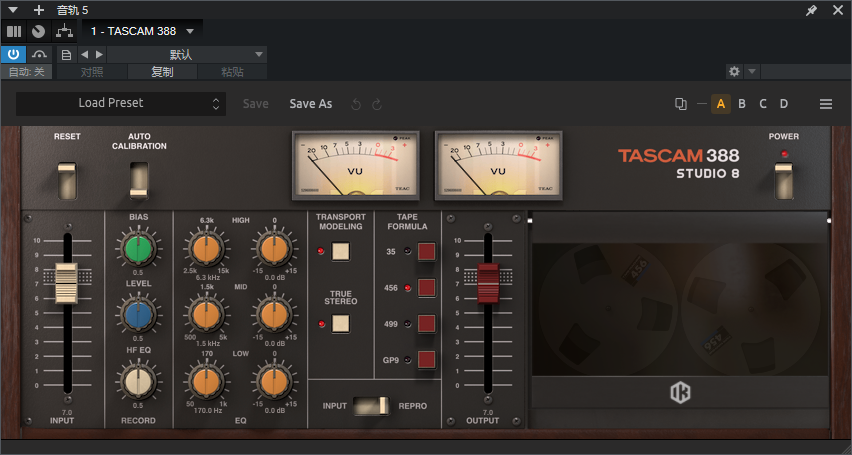
Task: Flip the RESET switch
Action: click(x=67, y=180)
